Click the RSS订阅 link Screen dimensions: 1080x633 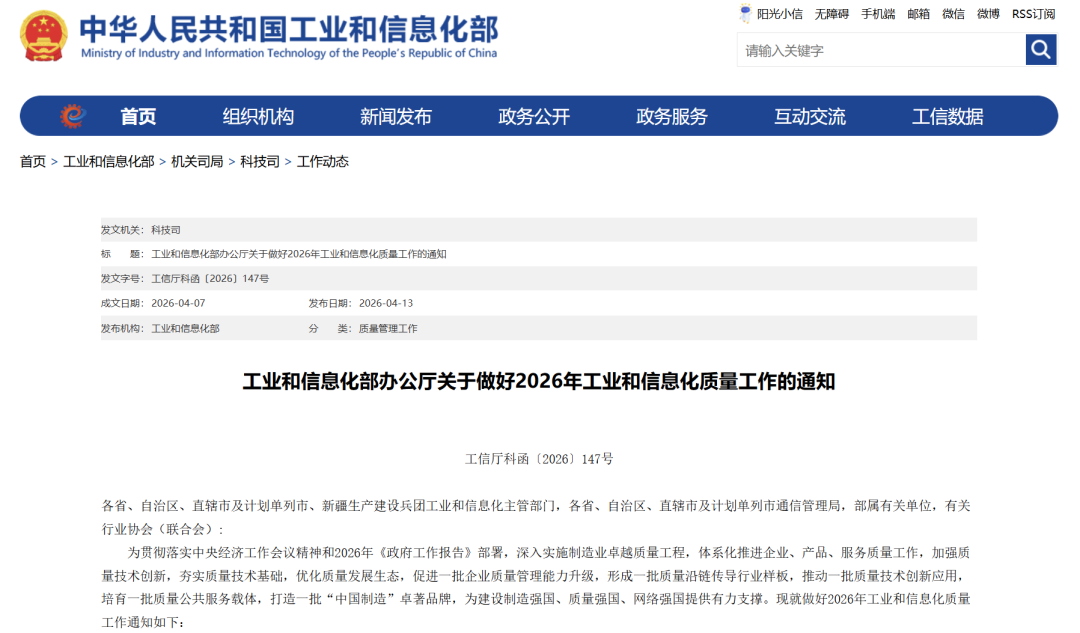1033,14
